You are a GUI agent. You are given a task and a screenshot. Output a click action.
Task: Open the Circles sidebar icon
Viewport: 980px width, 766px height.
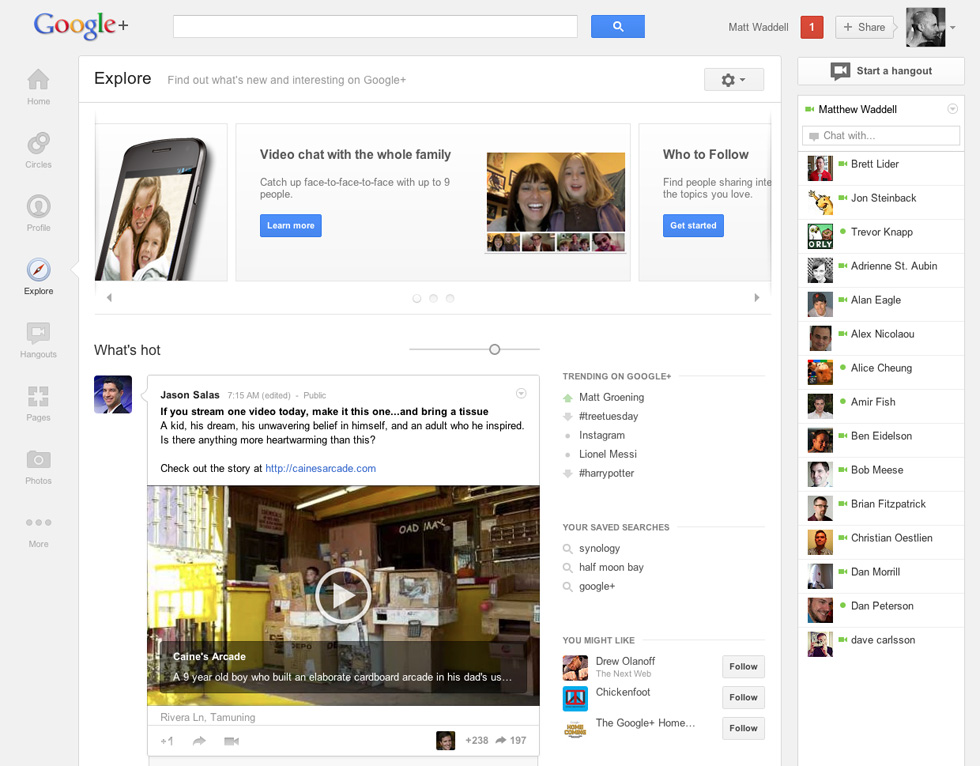pos(38,145)
